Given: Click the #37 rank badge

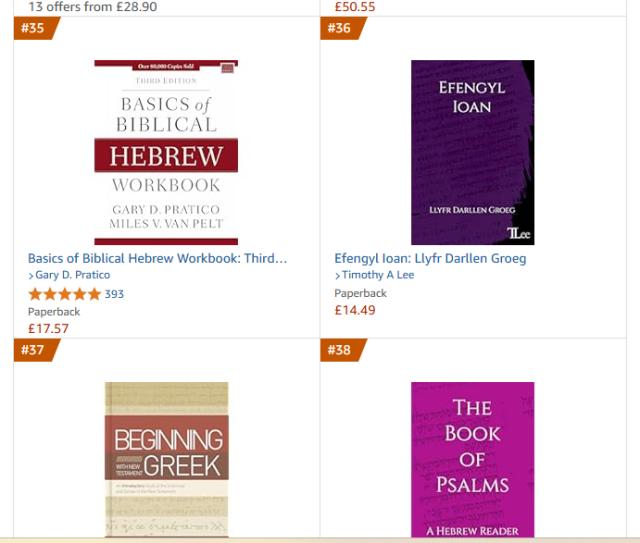Looking at the screenshot, I should click(x=36, y=352).
